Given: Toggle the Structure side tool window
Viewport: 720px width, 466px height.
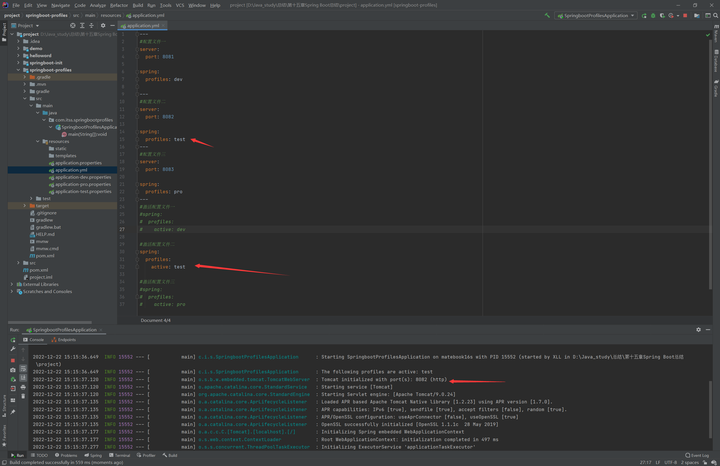Looking at the screenshot, I should pyautogui.click(x=3, y=405).
